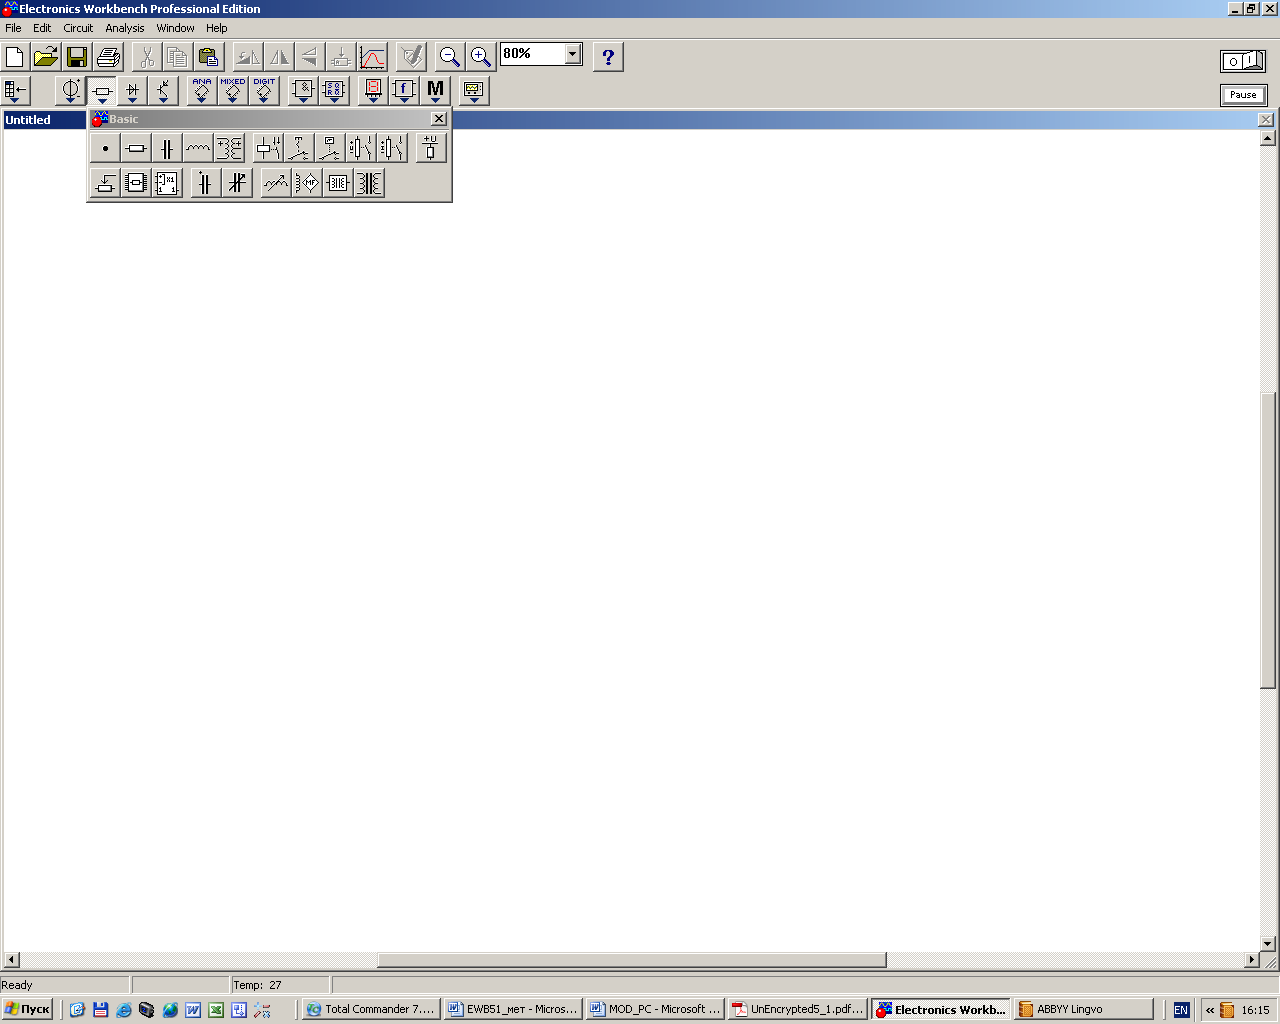Image resolution: width=1280 pixels, height=1024 pixels.
Task: Open the Sources parts bin
Action: pyautogui.click(x=70, y=91)
